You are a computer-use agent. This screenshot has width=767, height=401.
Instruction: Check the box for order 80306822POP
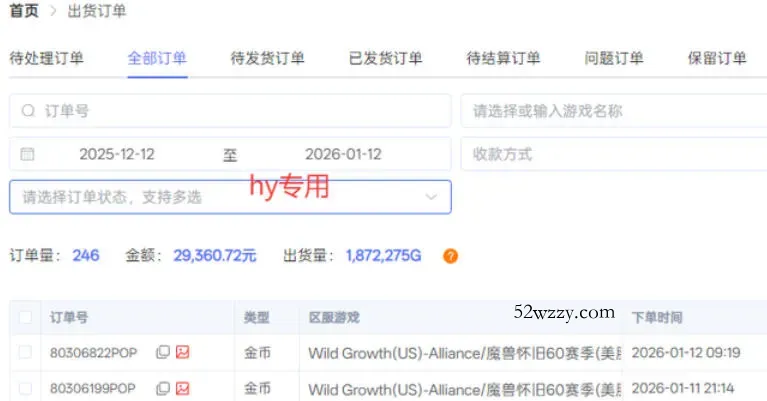(x=25, y=352)
